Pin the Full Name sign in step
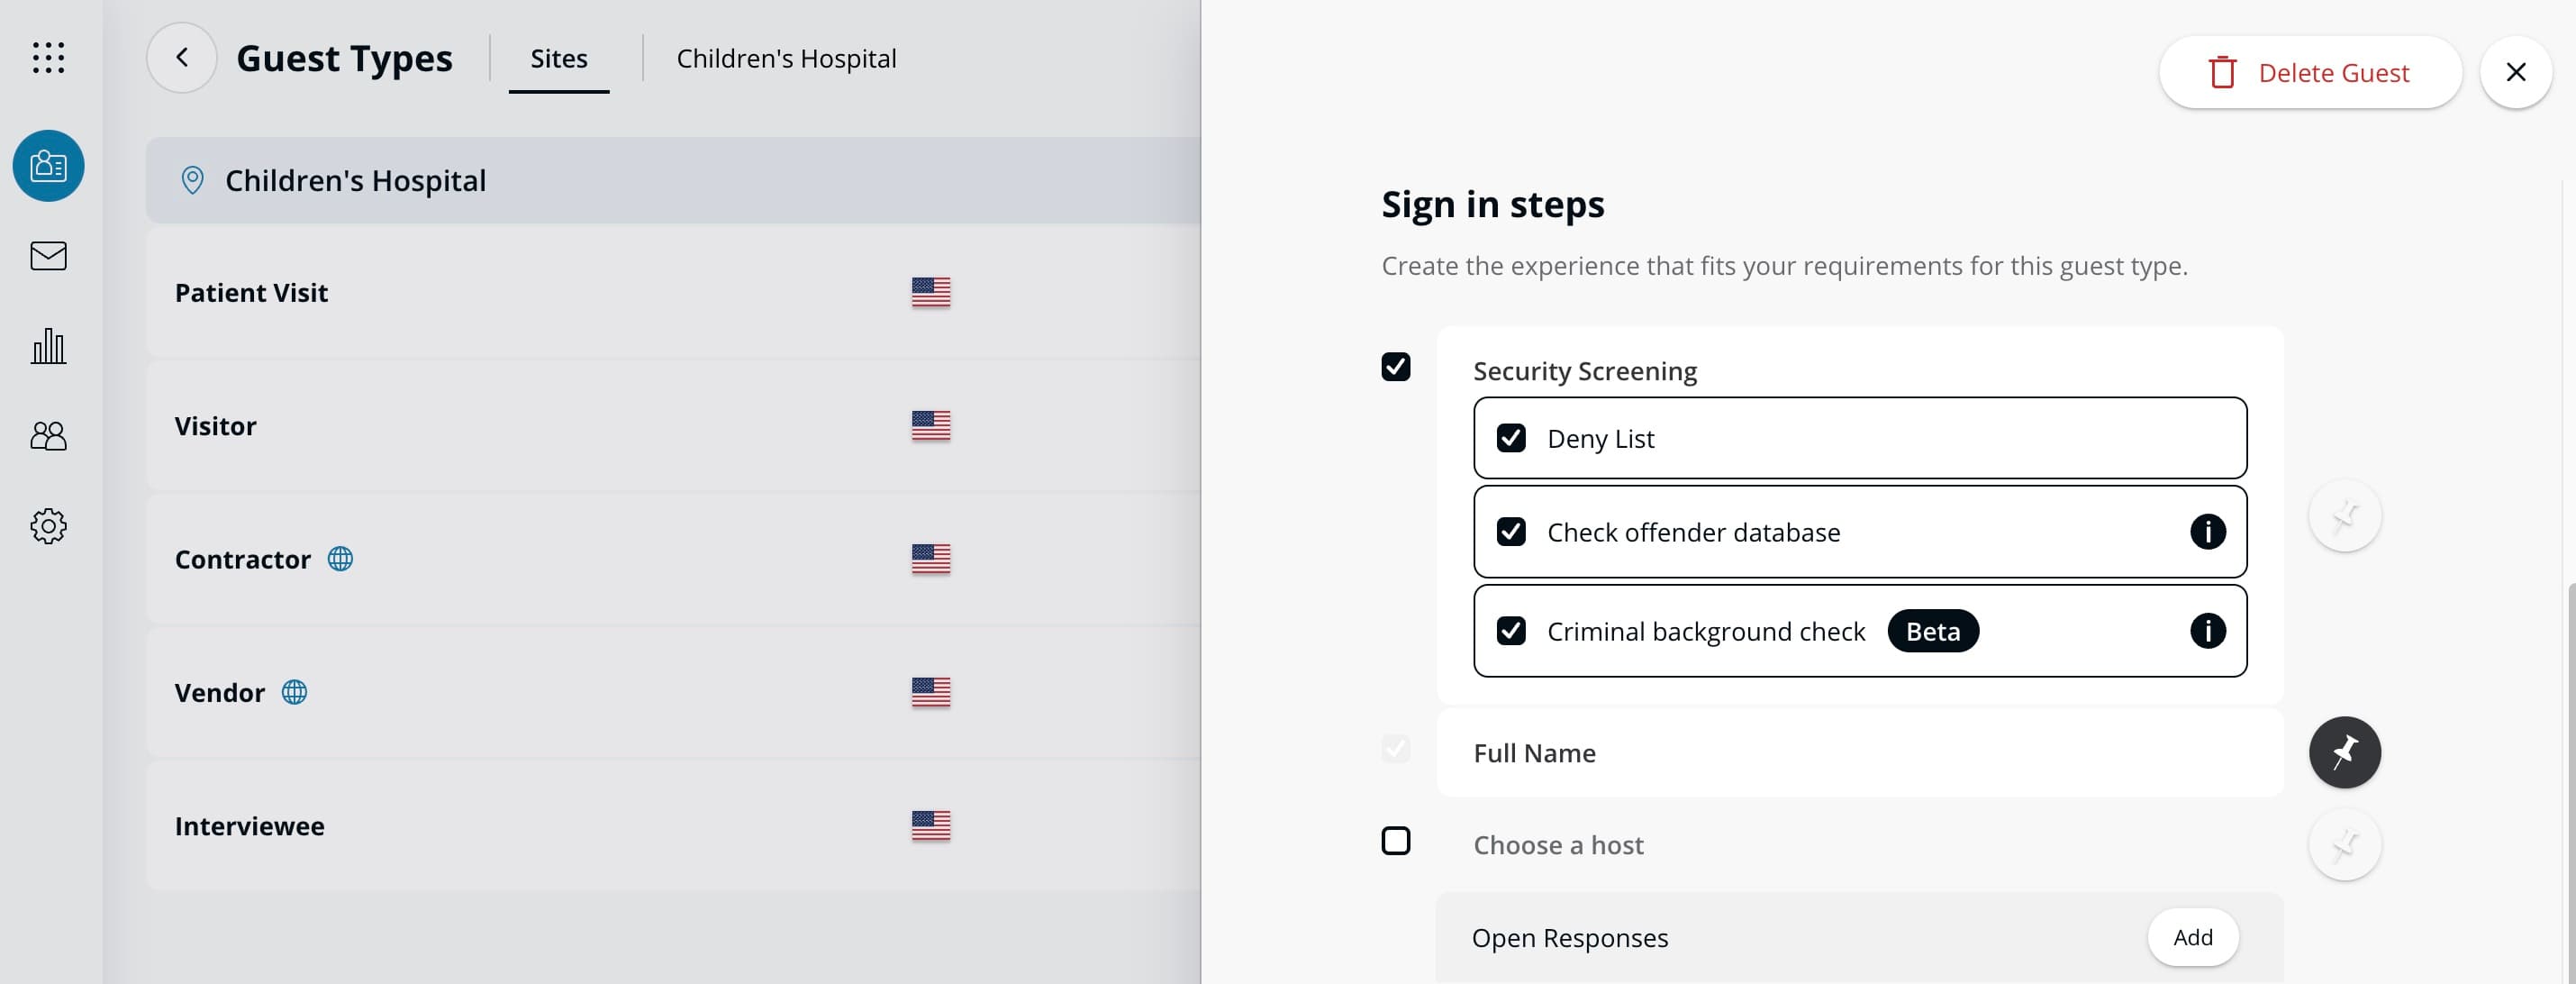Image resolution: width=2576 pixels, height=984 pixels. coord(2345,752)
